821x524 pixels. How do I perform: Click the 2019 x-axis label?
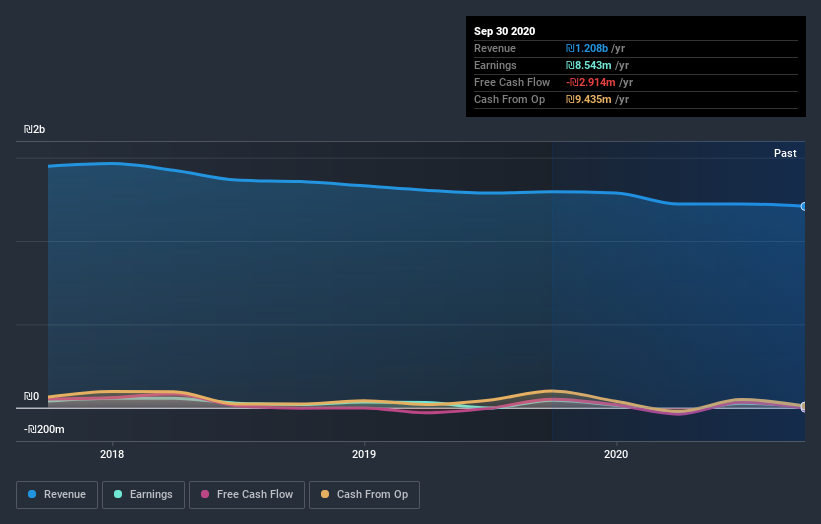(364, 454)
